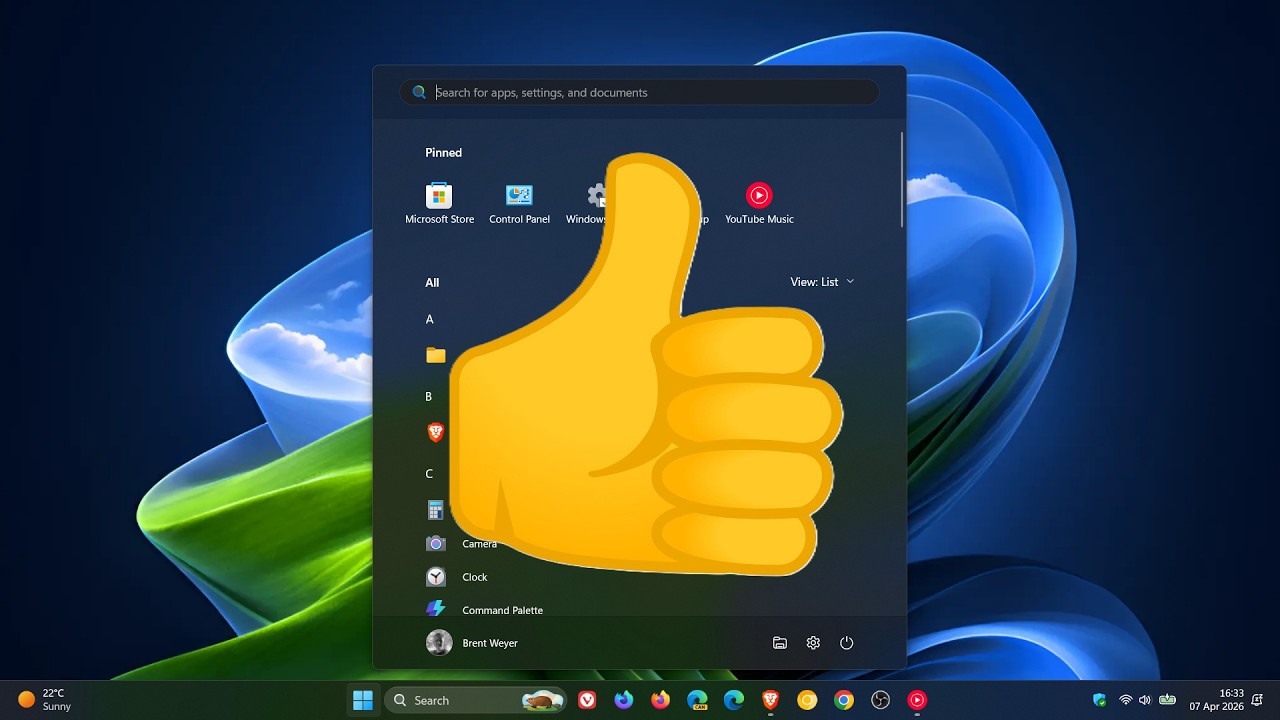Open Edge Canary icon labeled CAN
The width and height of the screenshot is (1280, 720).
click(x=697, y=700)
